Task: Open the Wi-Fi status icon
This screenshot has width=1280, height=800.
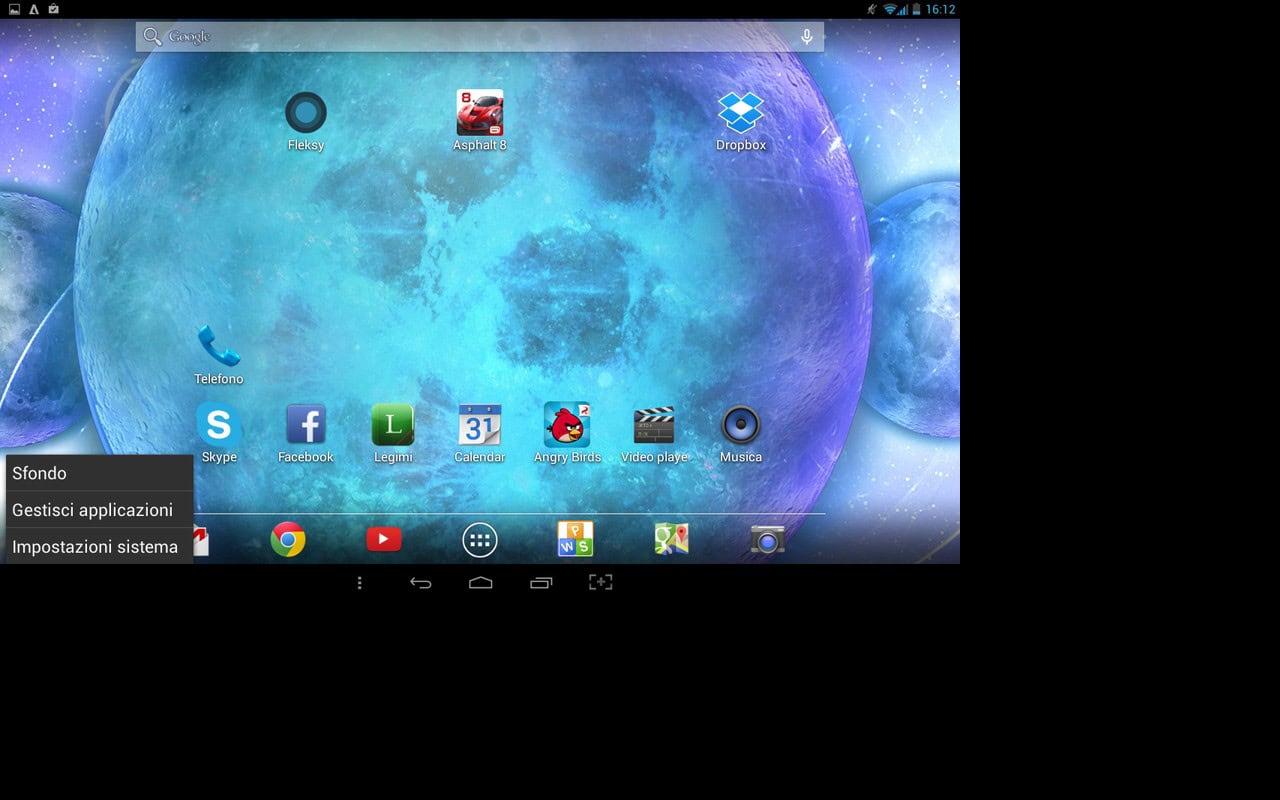Action: point(890,9)
